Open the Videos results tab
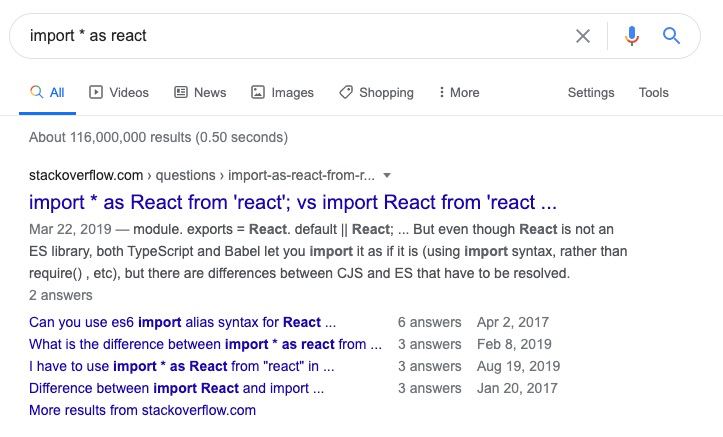This screenshot has width=723, height=437. (x=119, y=92)
